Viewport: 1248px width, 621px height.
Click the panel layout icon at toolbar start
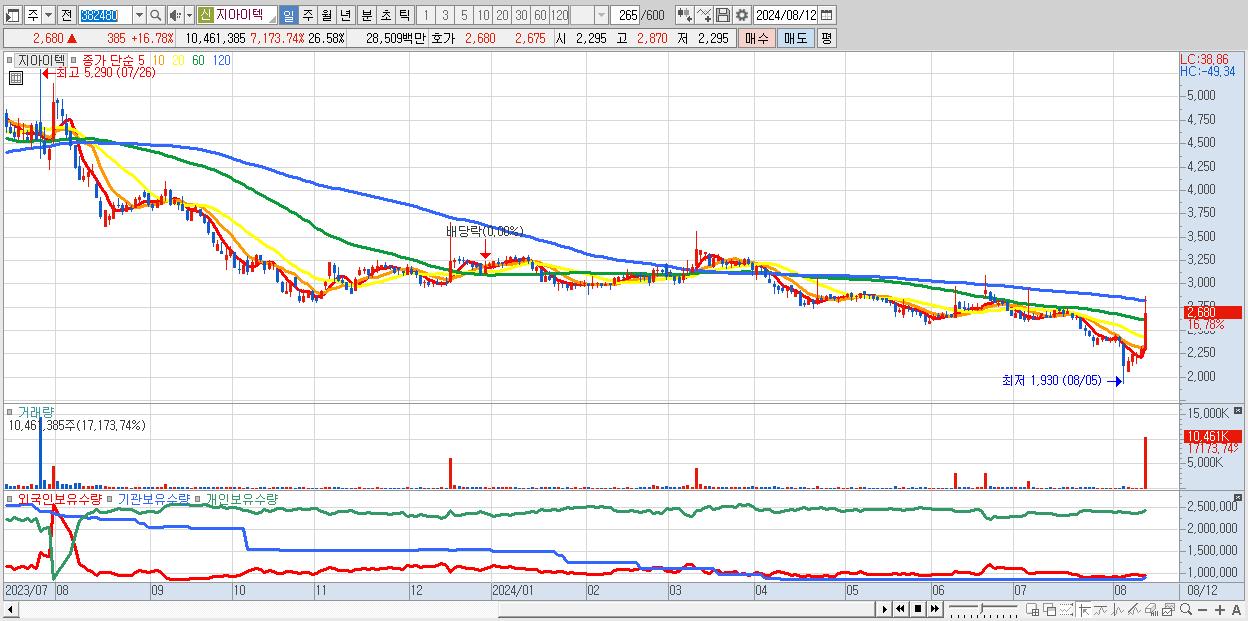pyautogui.click(x=11, y=15)
